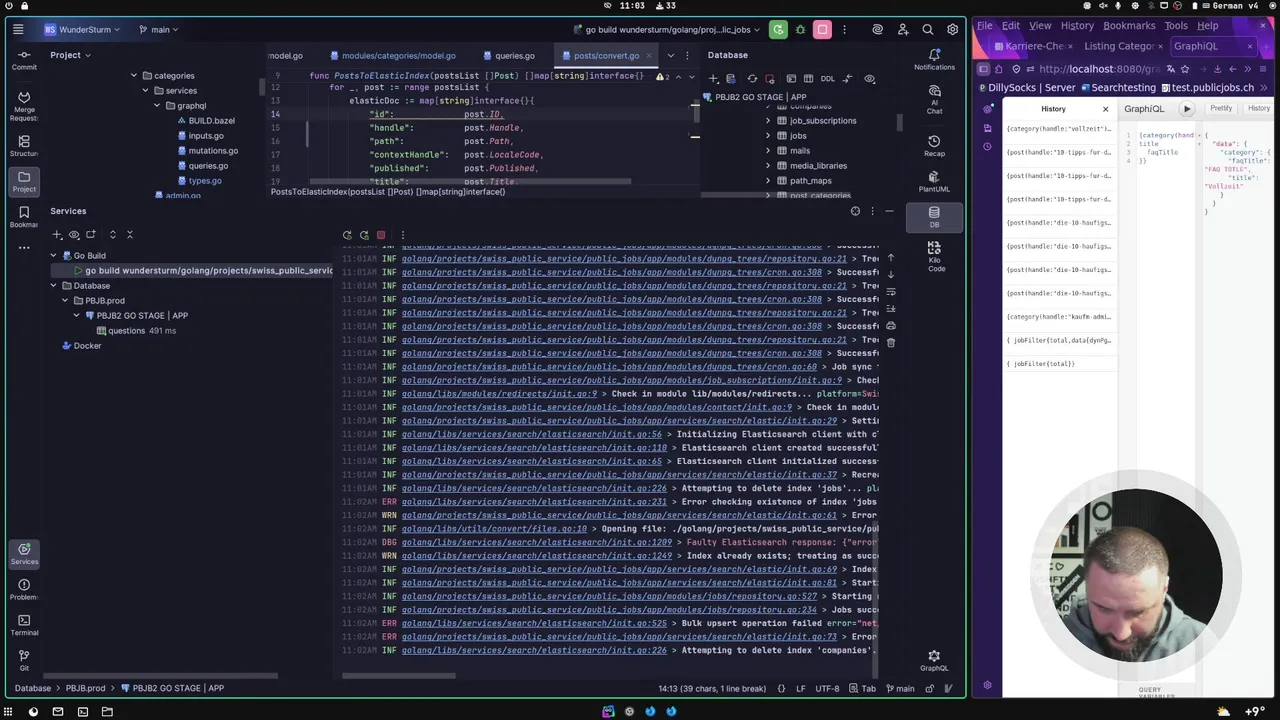Open IDE settings gear

(953, 30)
